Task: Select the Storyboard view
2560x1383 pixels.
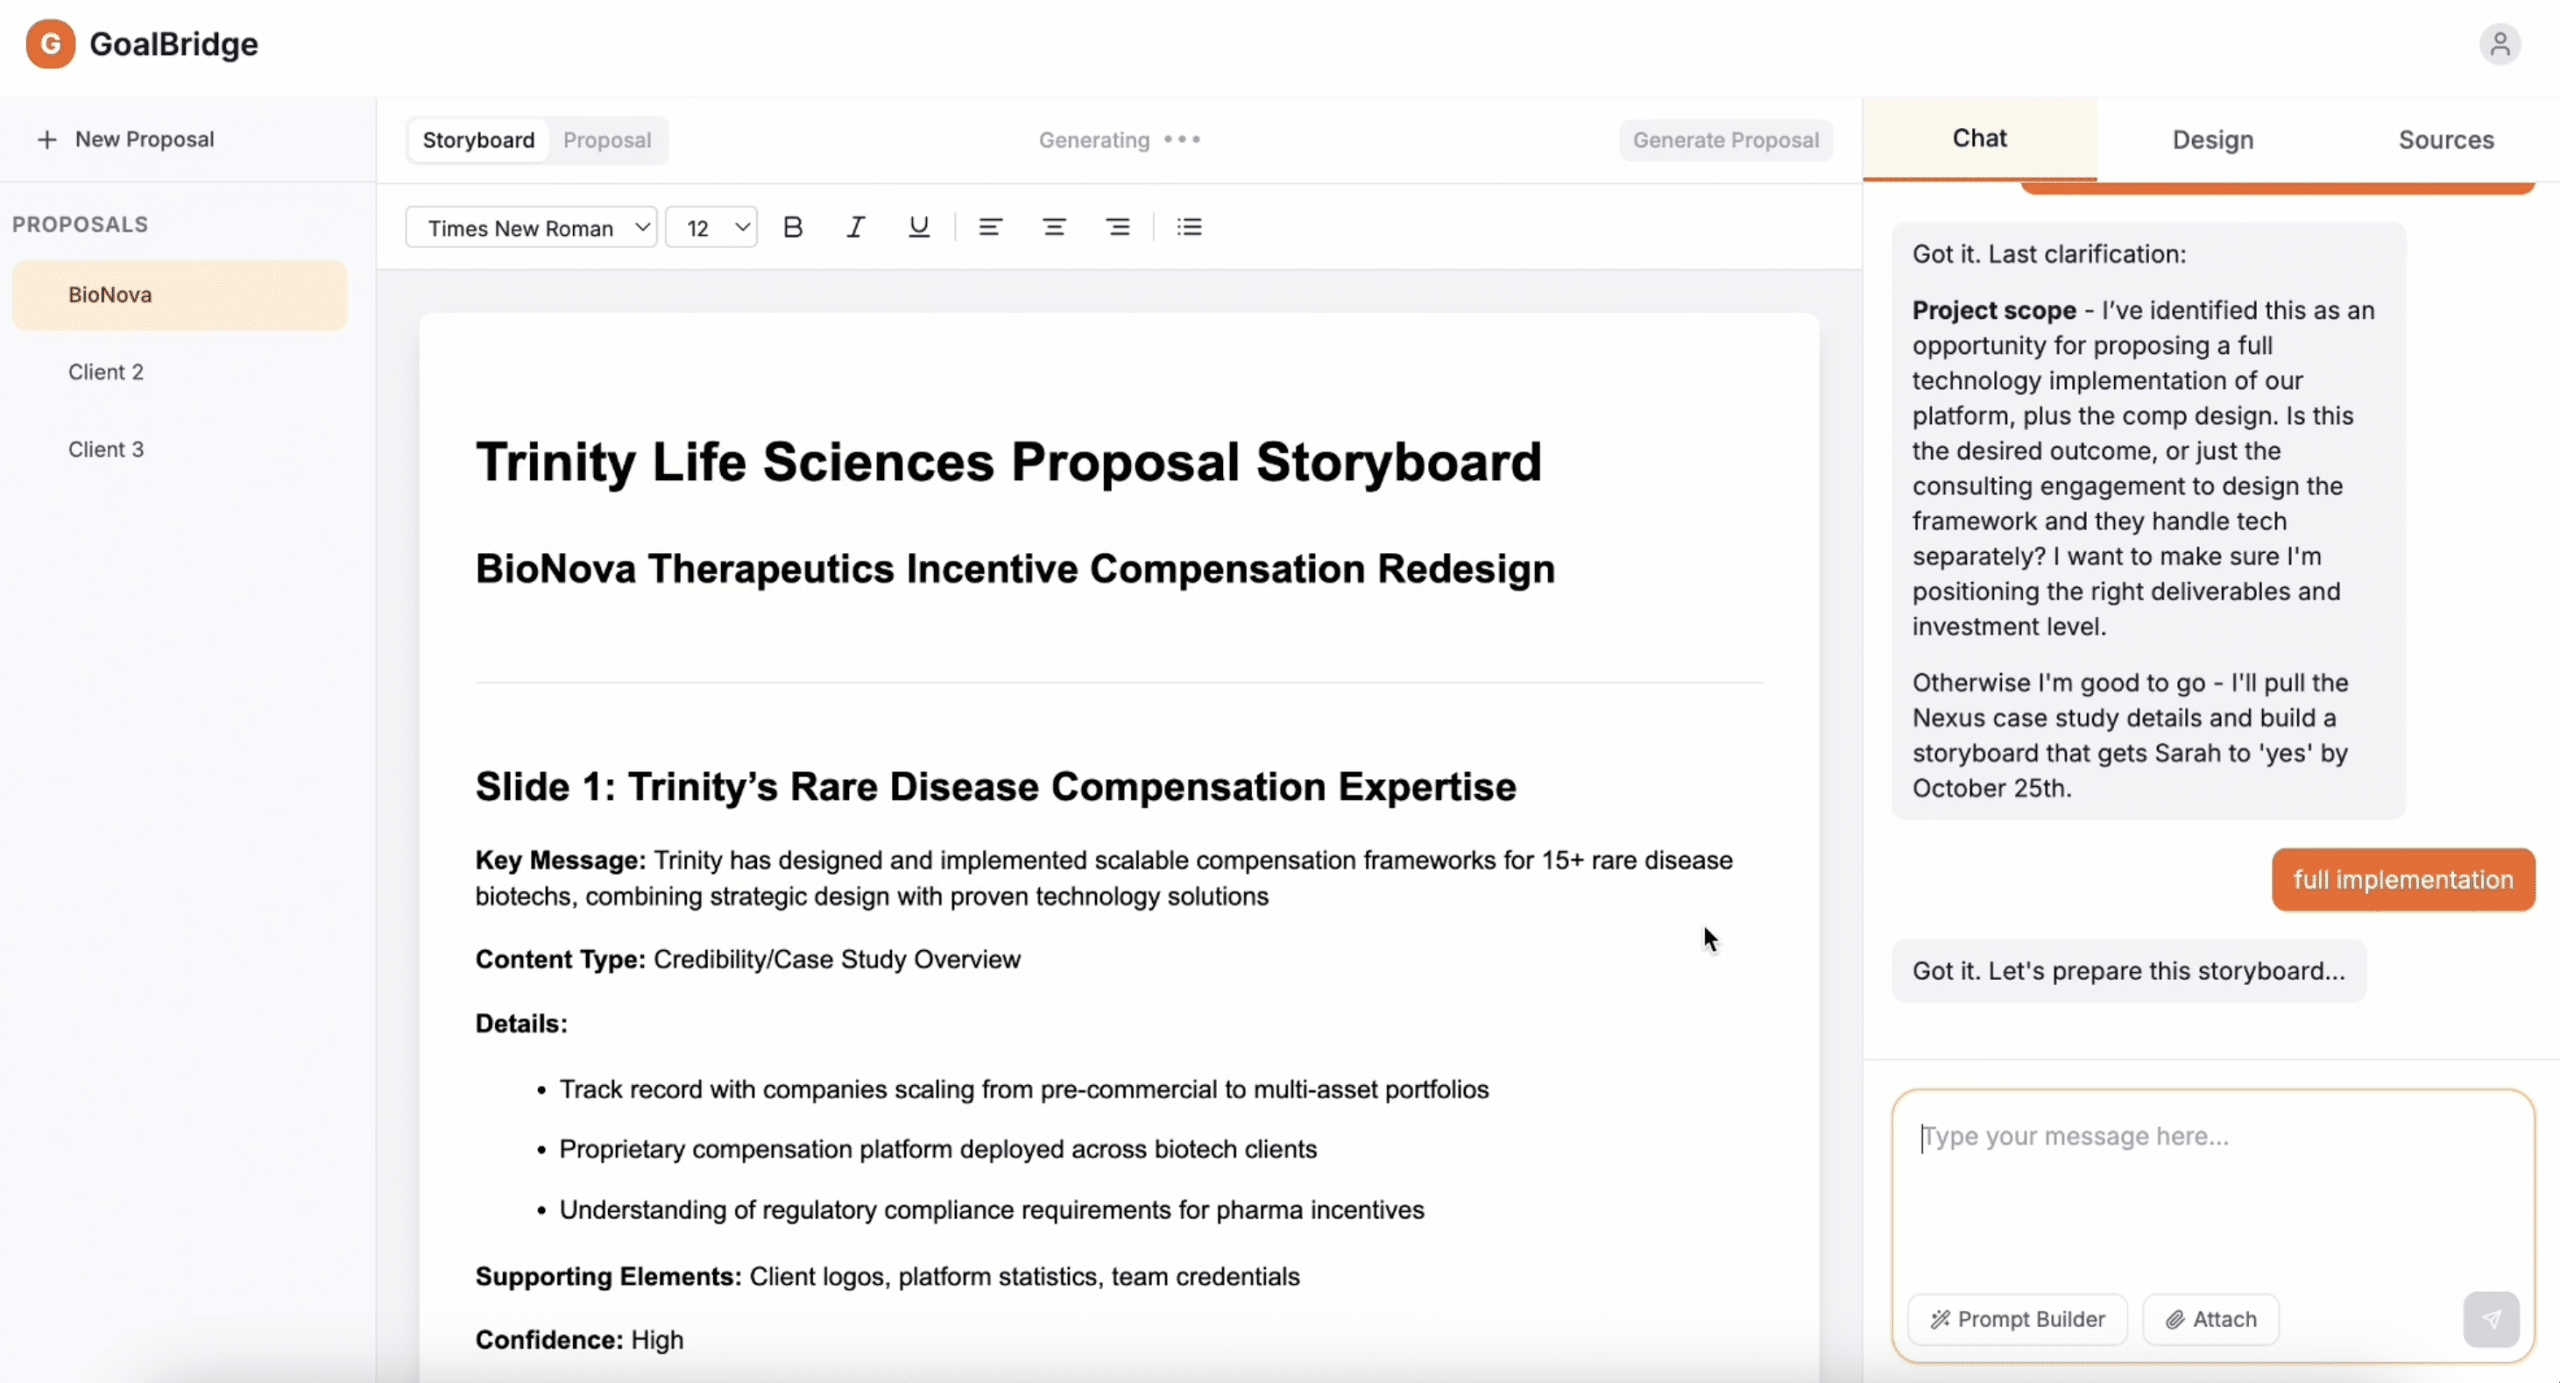Action: pyautogui.click(x=478, y=140)
